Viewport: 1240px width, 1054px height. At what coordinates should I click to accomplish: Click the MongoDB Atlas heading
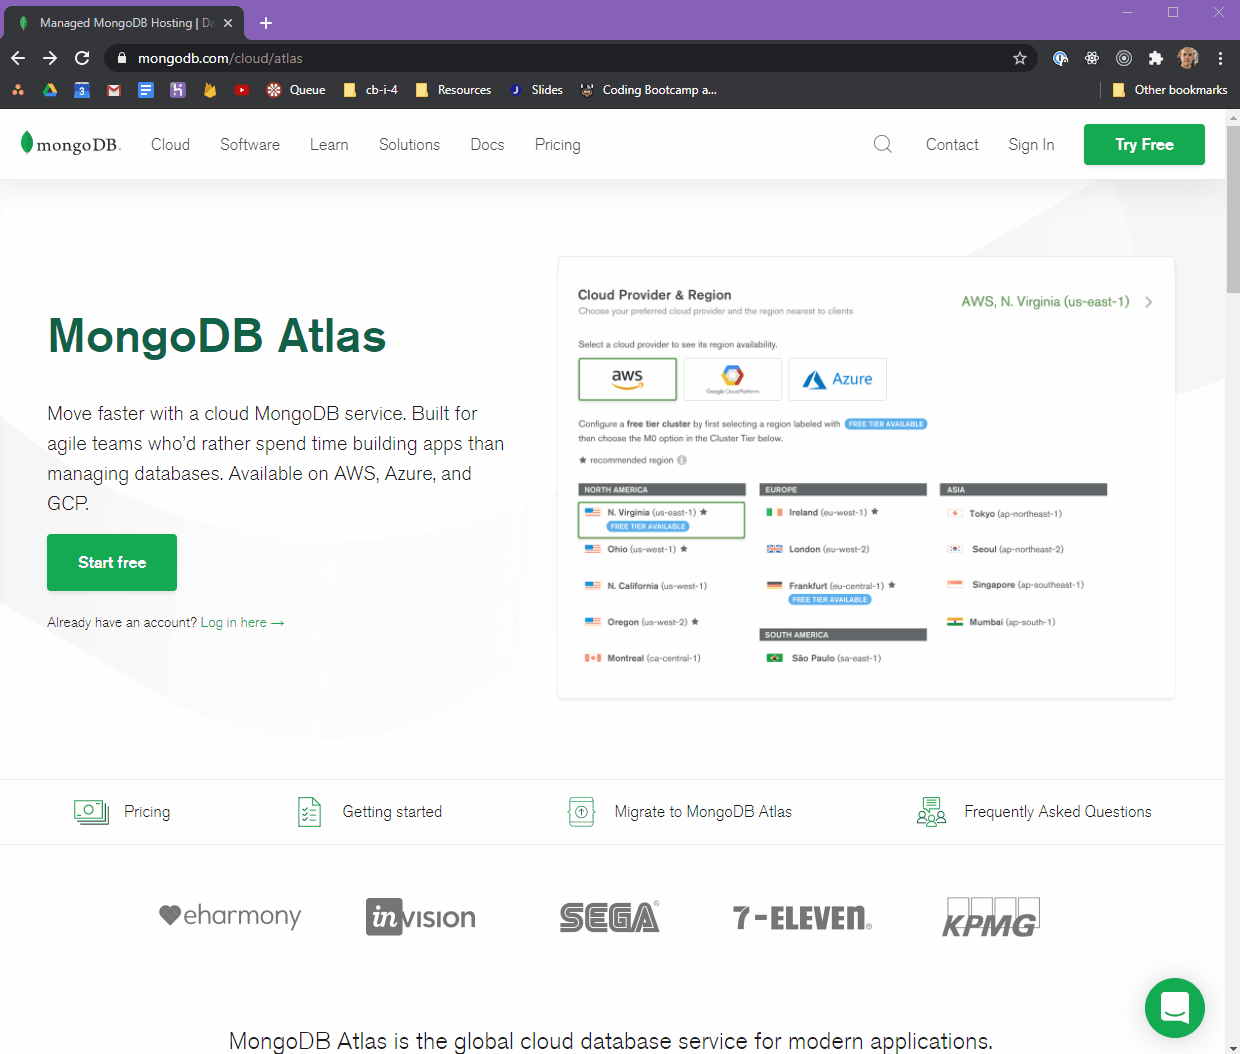pos(217,336)
